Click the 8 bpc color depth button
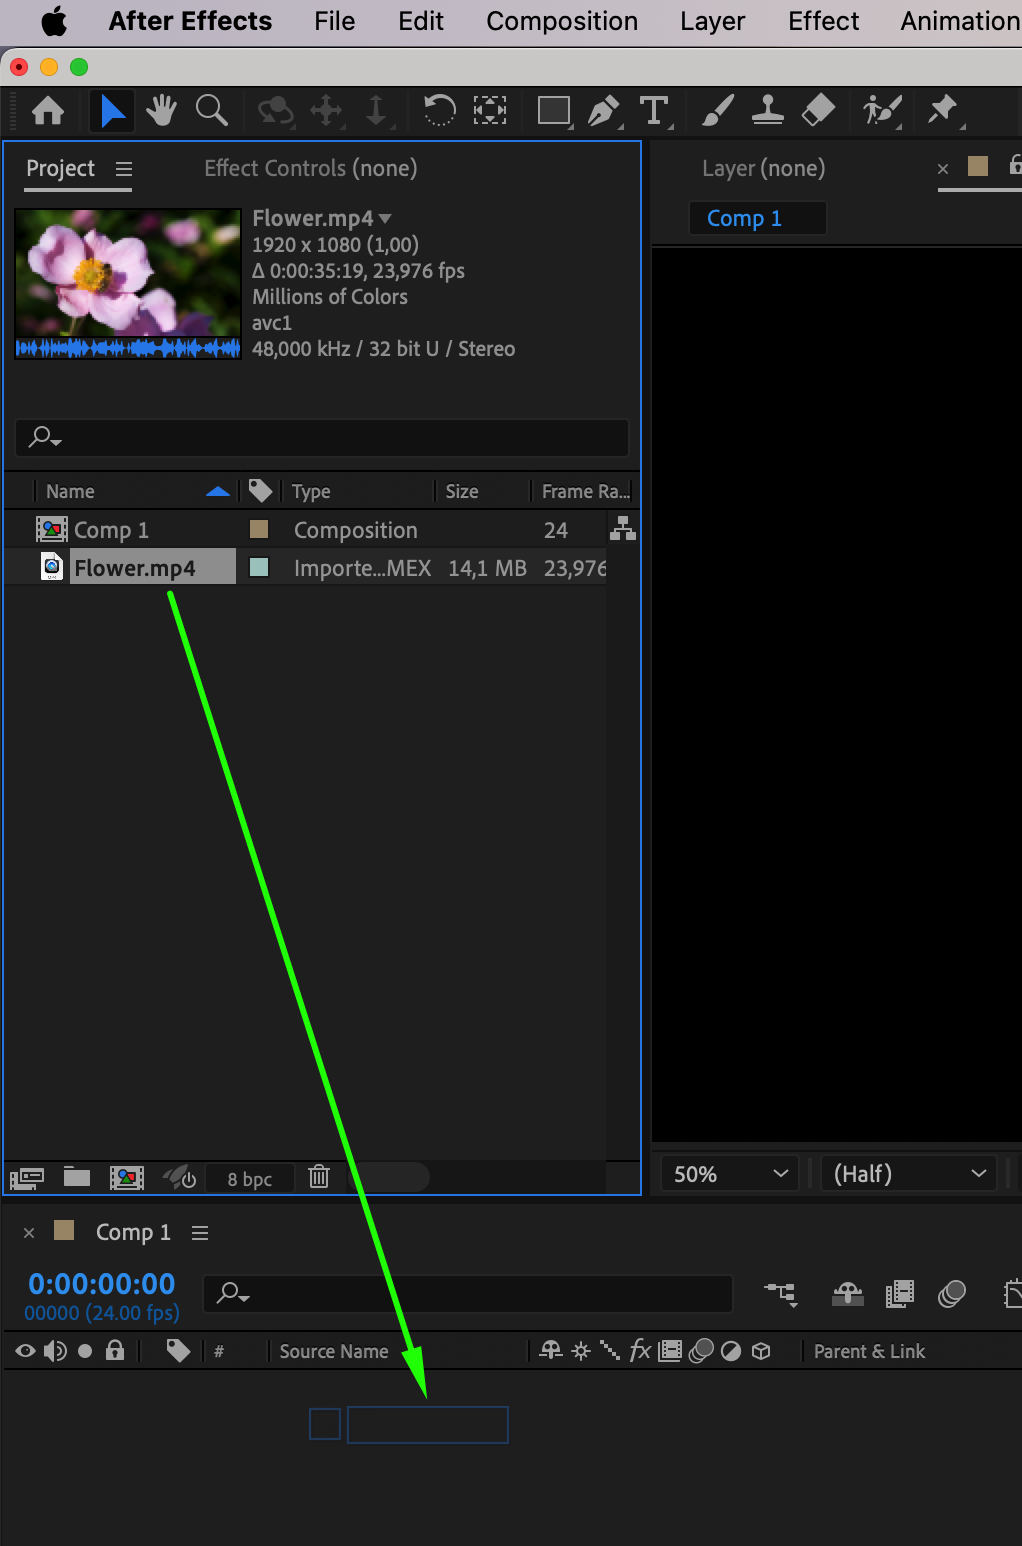1022x1546 pixels. coord(250,1179)
